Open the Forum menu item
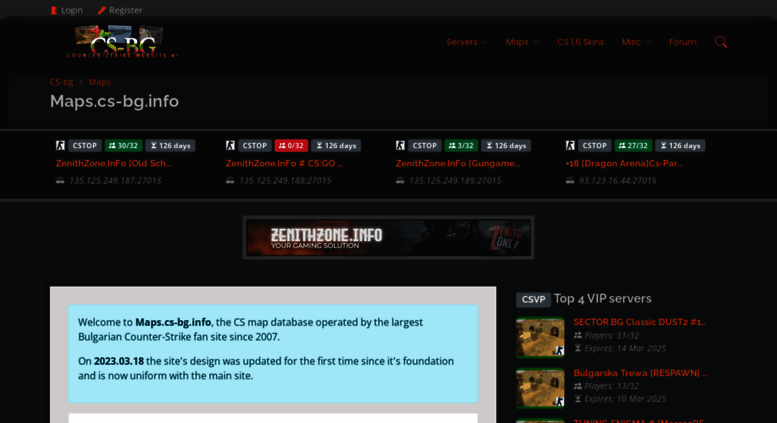Viewport: 777px width, 423px height. (x=682, y=42)
